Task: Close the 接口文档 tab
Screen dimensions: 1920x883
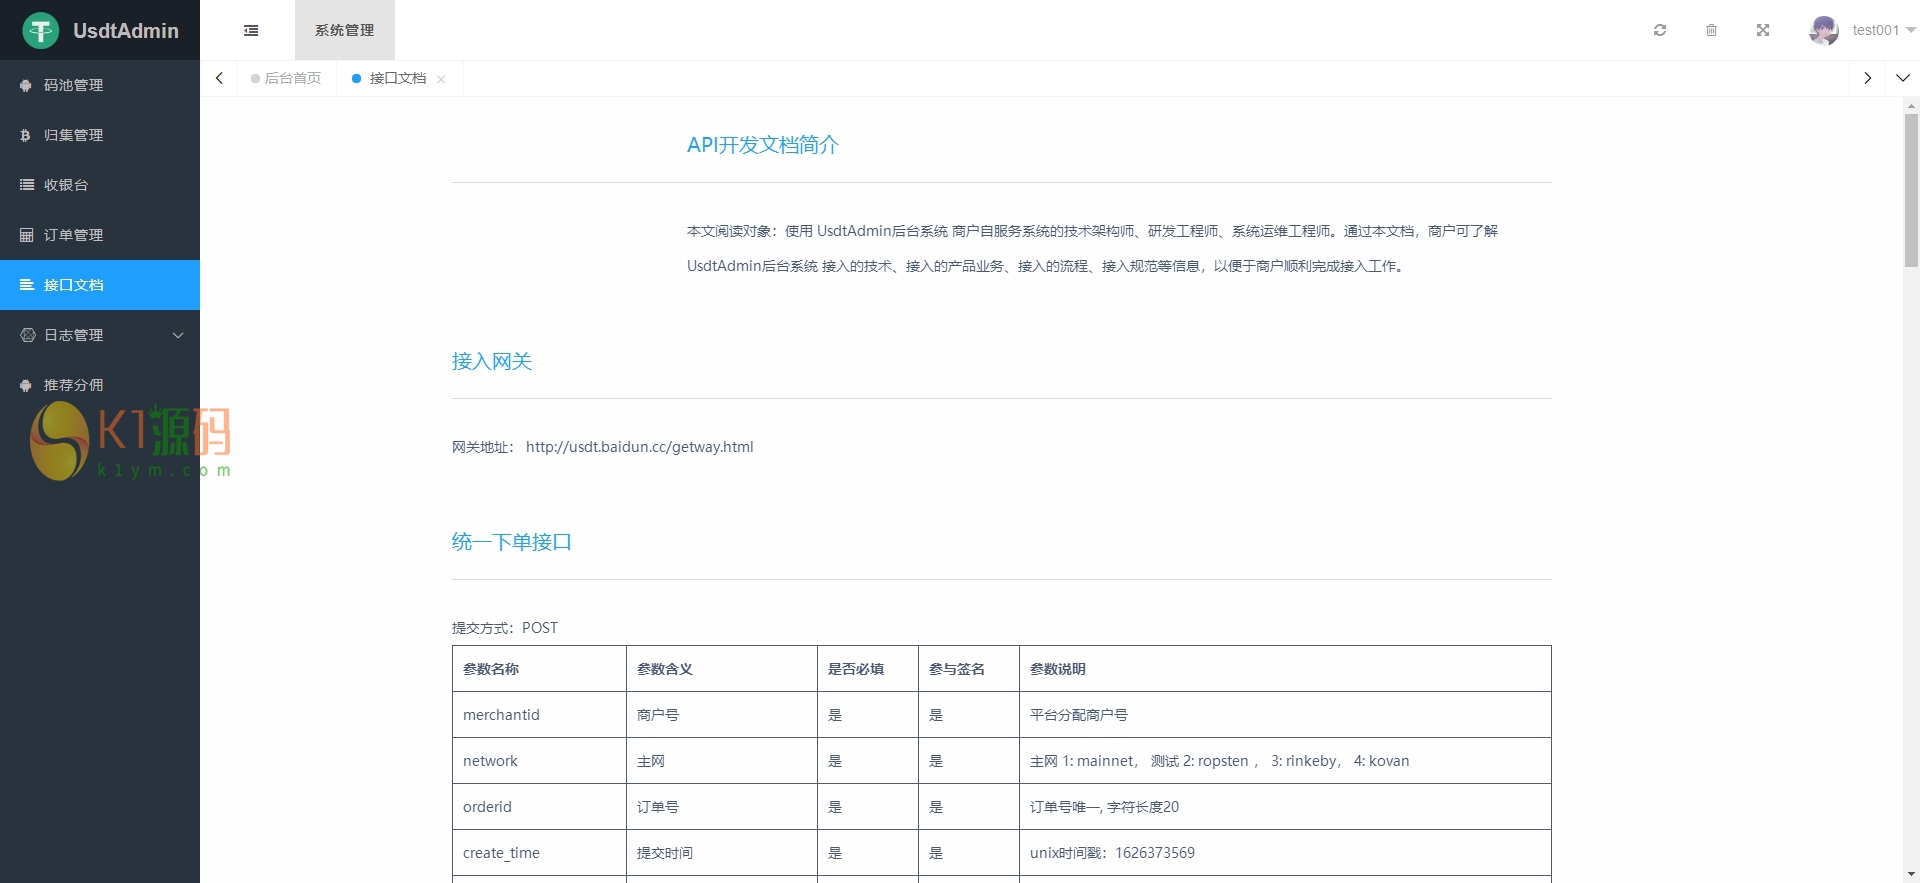Action: click(441, 79)
